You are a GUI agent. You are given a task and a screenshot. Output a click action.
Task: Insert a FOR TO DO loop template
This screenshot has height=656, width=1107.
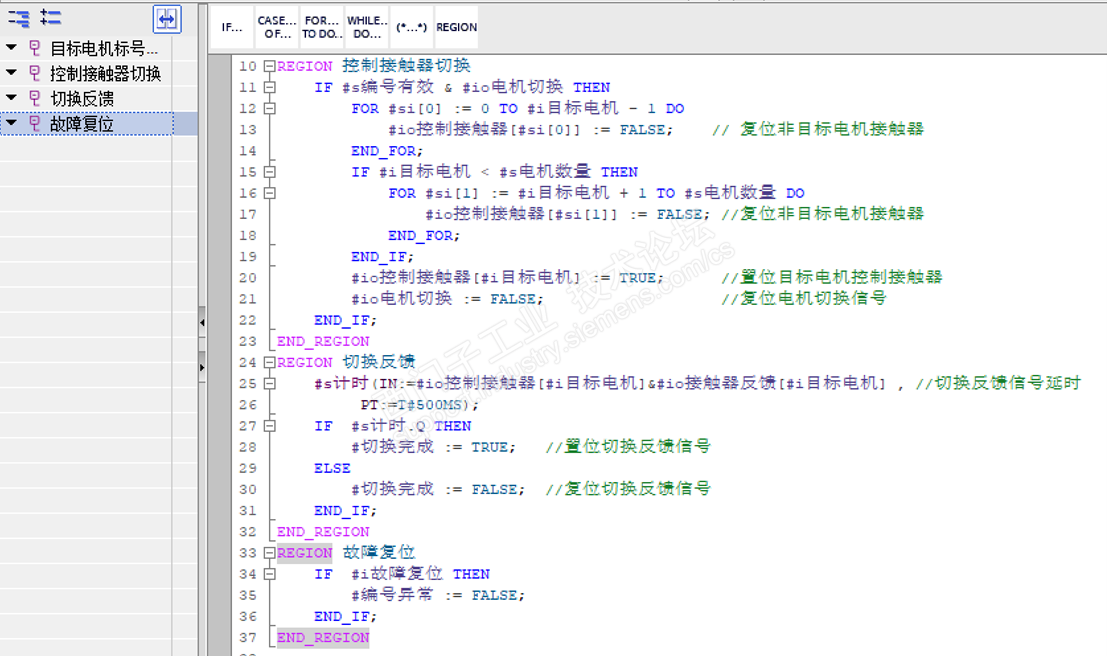322,27
